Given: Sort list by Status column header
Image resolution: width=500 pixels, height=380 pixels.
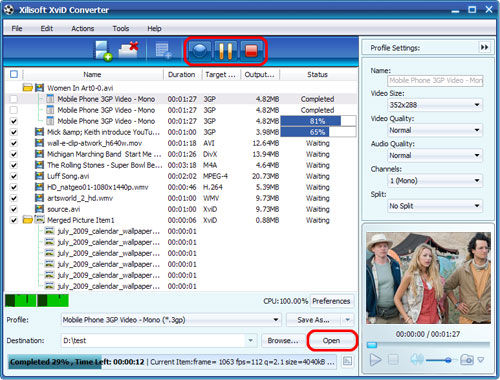Looking at the screenshot, I should 317,74.
